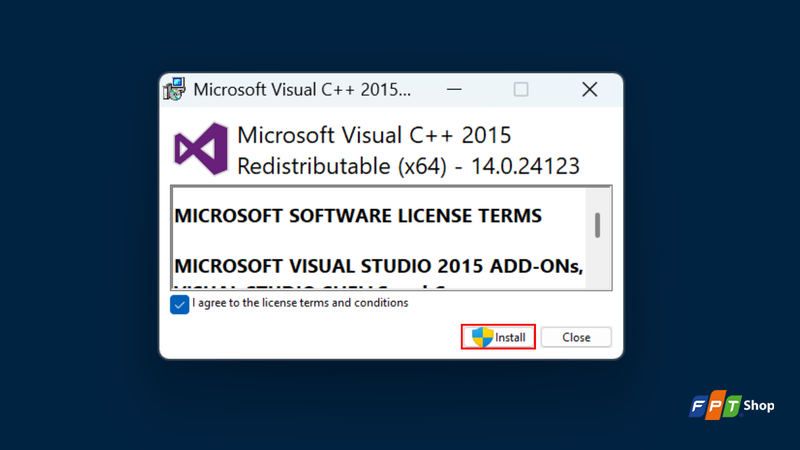Click the "MICROSOFT SOFTWARE LICENSE TERMS" heading
The image size is (800, 450).
pyautogui.click(x=358, y=216)
